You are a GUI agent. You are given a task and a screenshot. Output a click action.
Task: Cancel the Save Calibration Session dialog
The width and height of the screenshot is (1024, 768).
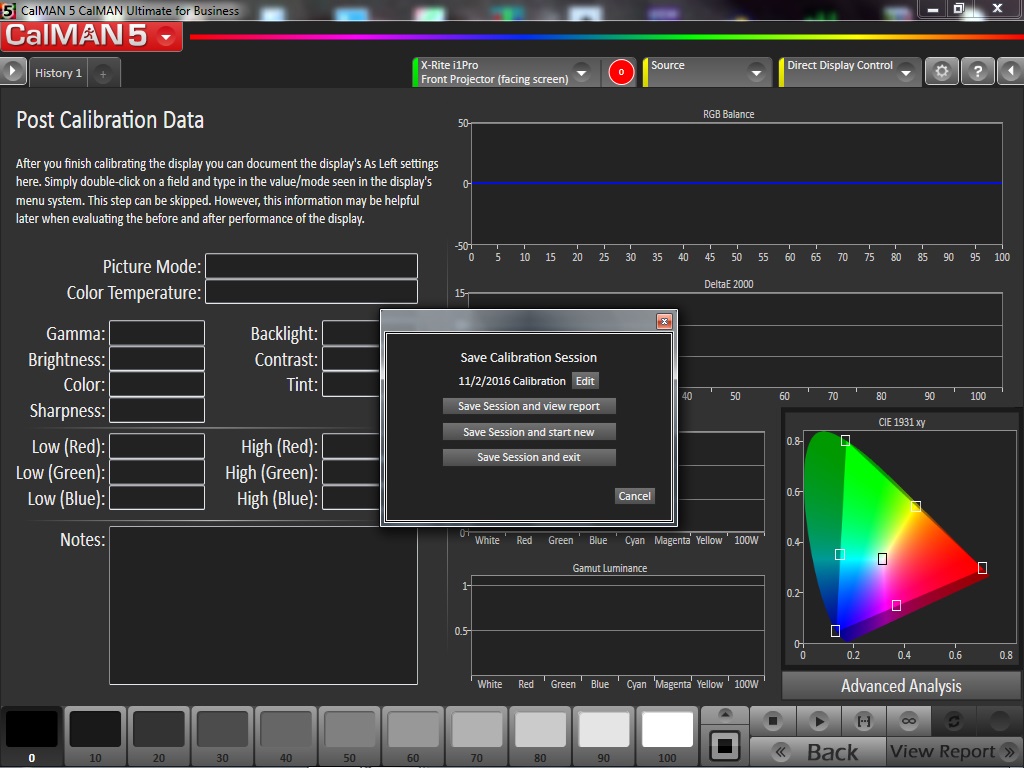[x=634, y=496]
